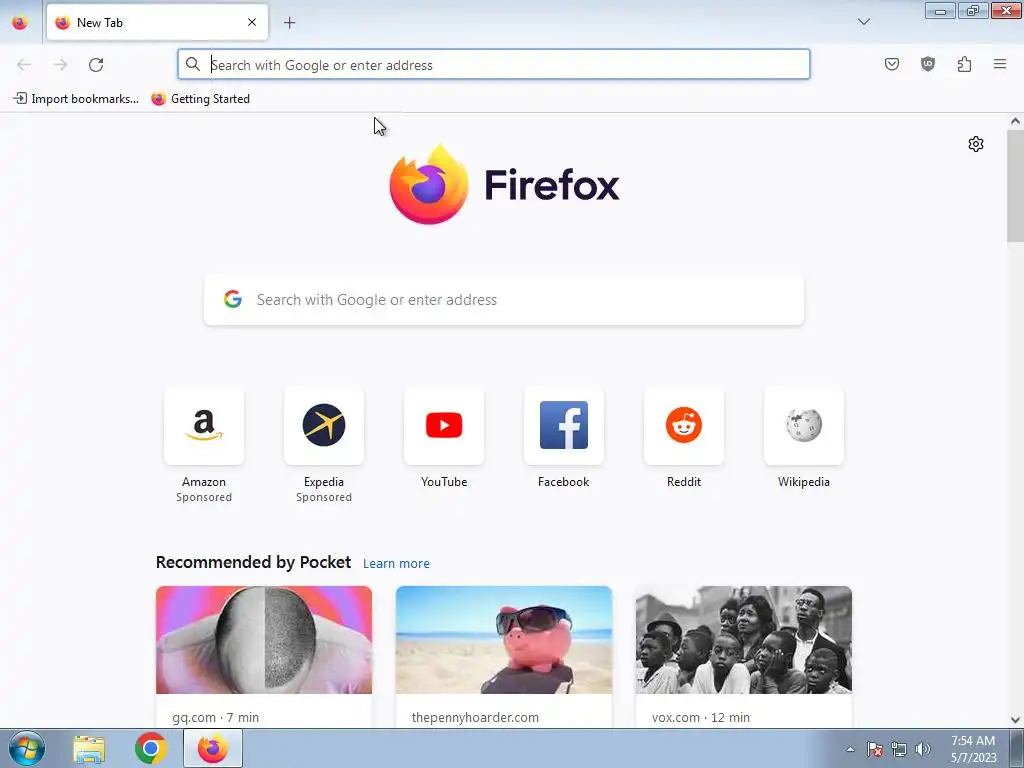
Task: Open the Windows Start menu orb
Action: (x=26, y=748)
